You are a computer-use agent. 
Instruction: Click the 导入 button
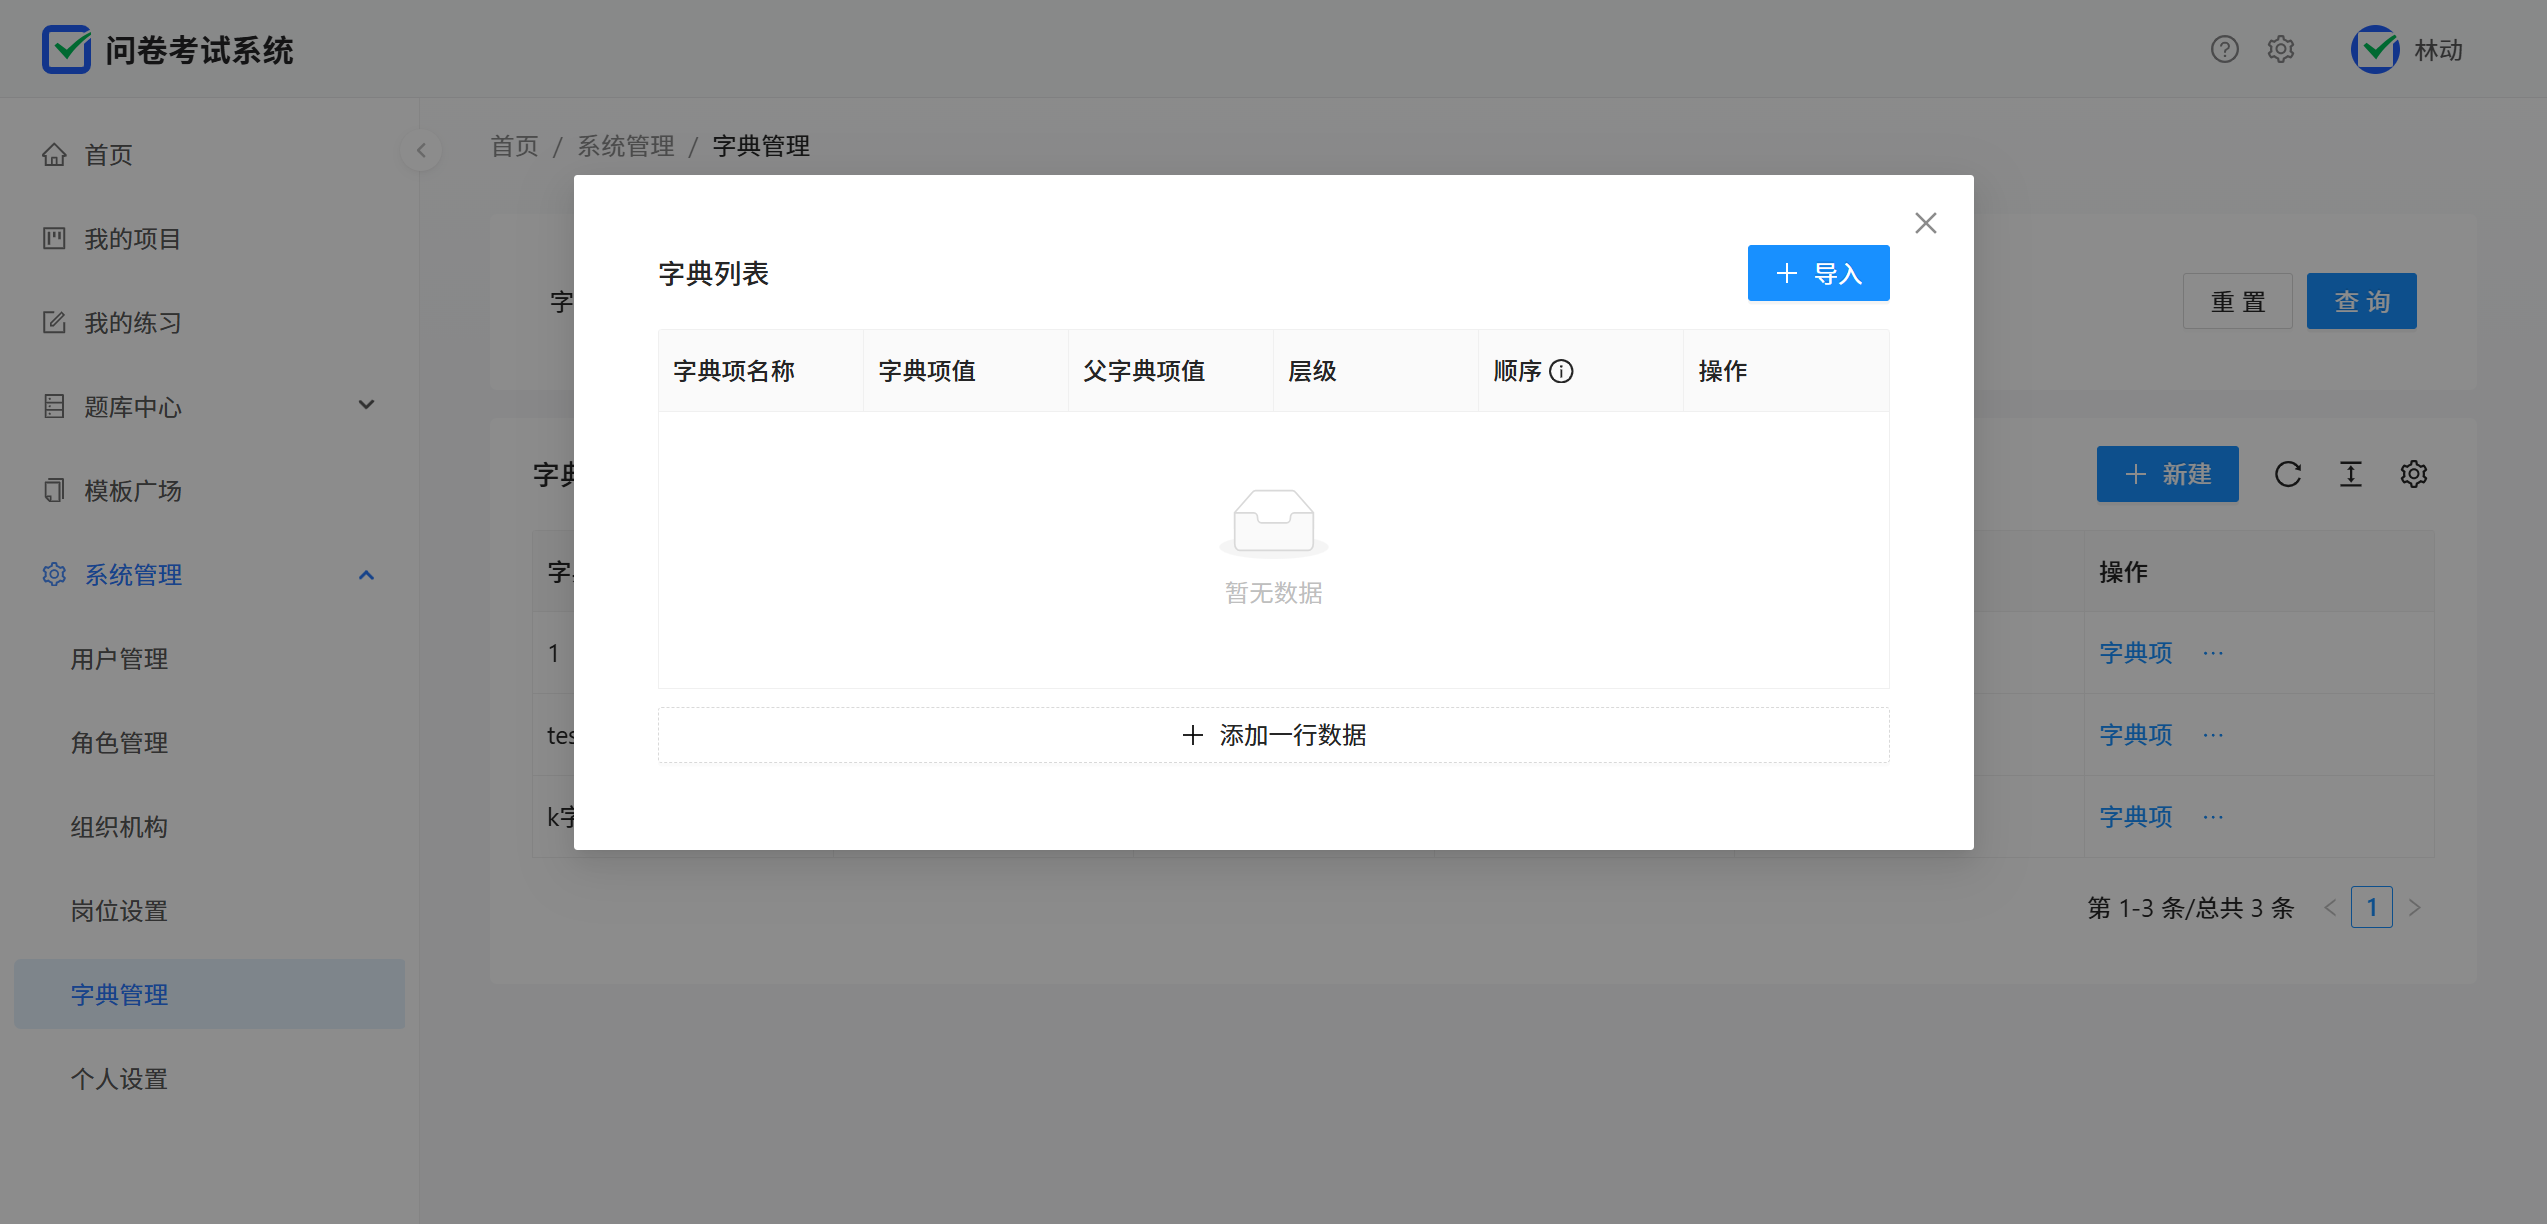[x=1818, y=273]
